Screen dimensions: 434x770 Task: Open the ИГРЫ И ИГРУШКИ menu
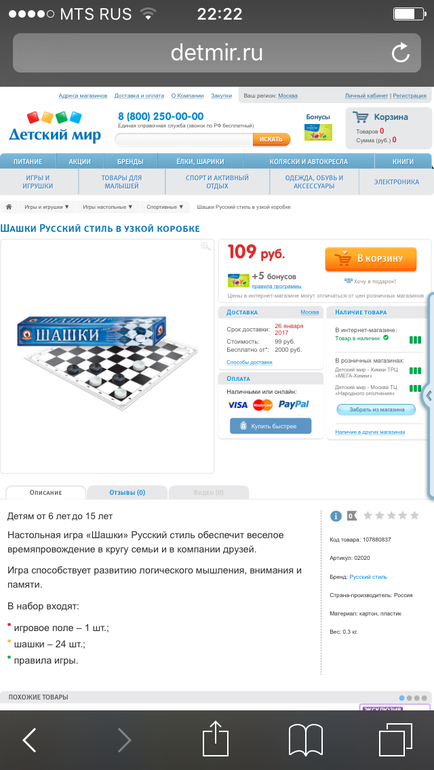38,182
